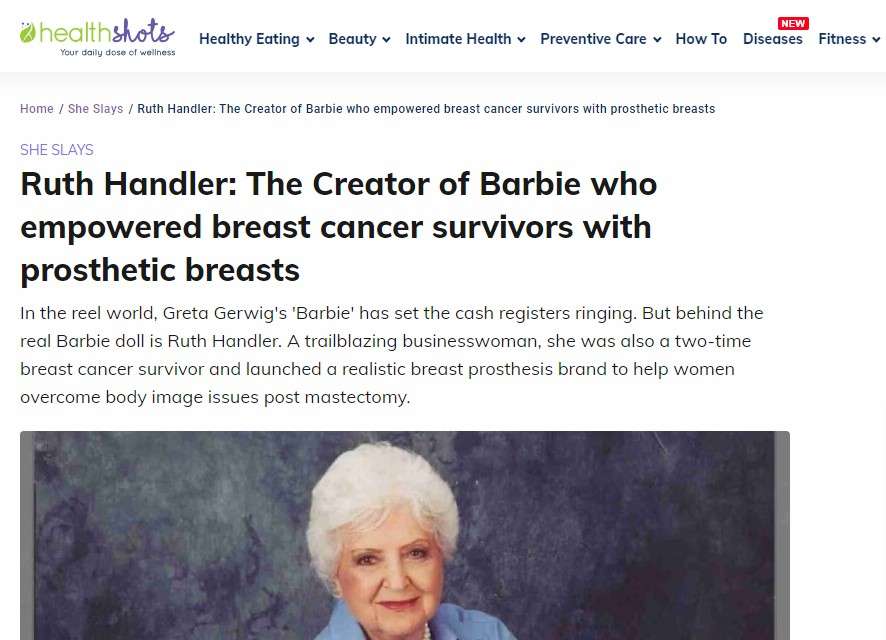Select Intimate Health in navigation
This screenshot has width=886, height=640.
pyautogui.click(x=458, y=39)
